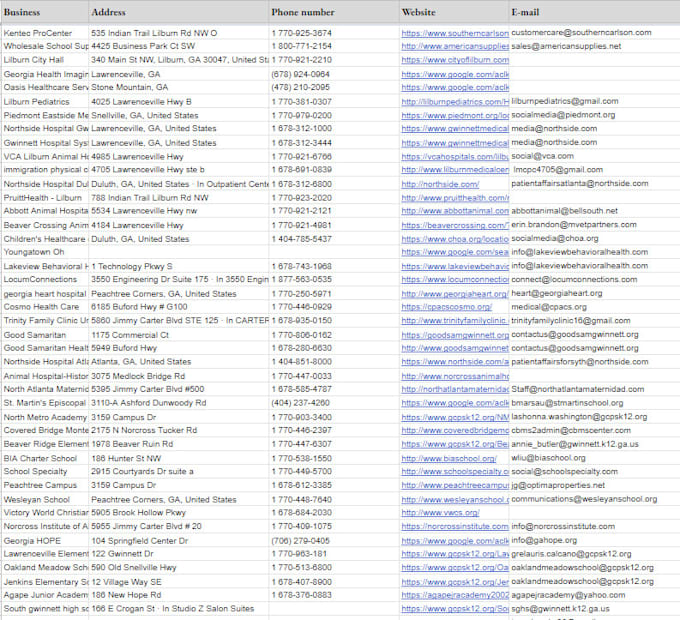Image resolution: width=680 pixels, height=620 pixels.
Task: Open the lakeviewbehavioral website link
Action: pyautogui.click(x=454, y=266)
